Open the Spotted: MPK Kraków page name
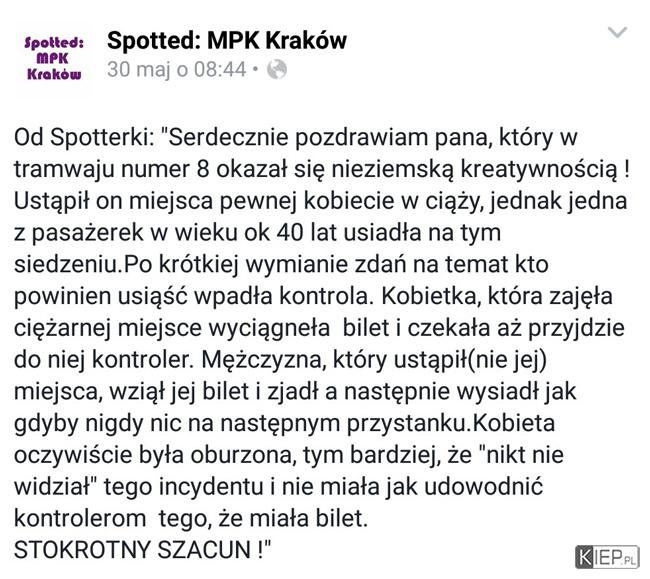This screenshot has width=650, height=579. coord(227,41)
